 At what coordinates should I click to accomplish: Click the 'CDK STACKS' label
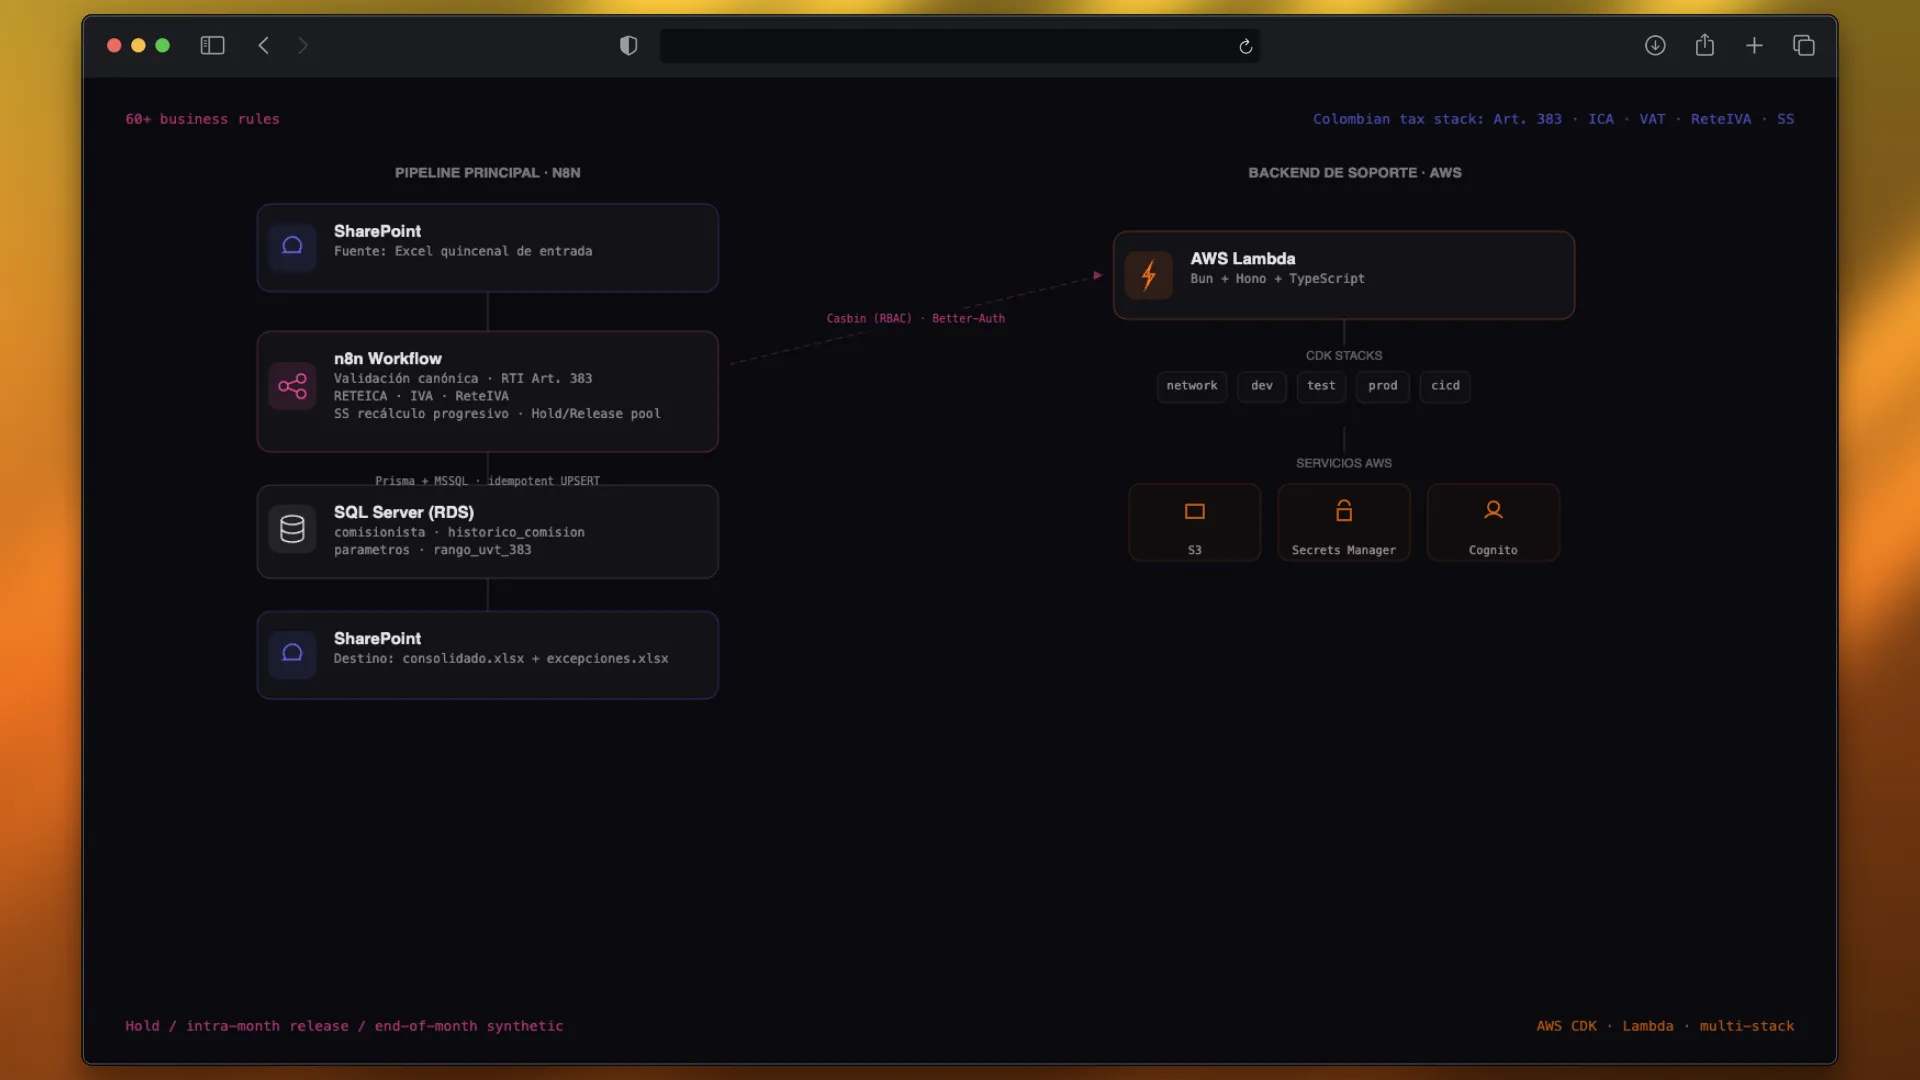(1344, 356)
